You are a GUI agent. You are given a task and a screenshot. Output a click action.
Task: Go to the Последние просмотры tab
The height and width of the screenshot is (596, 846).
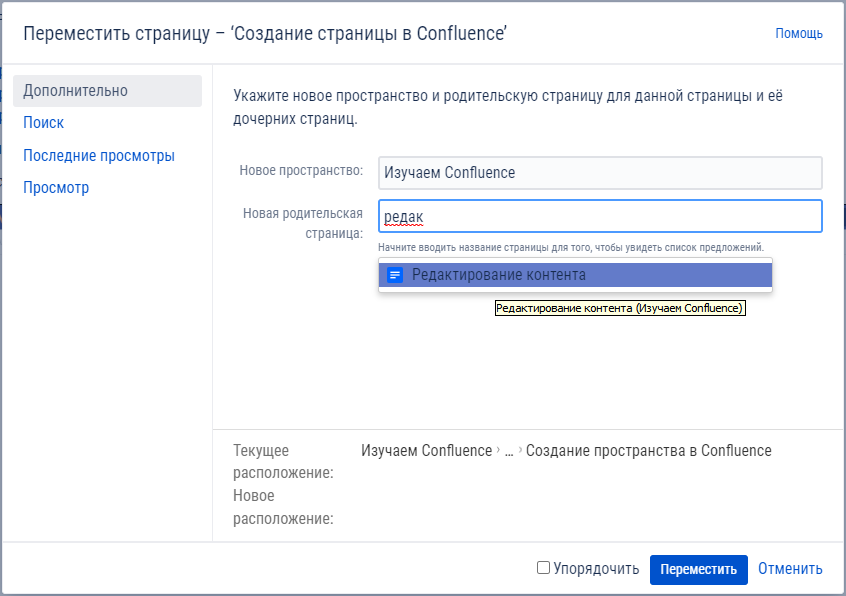tap(99, 156)
